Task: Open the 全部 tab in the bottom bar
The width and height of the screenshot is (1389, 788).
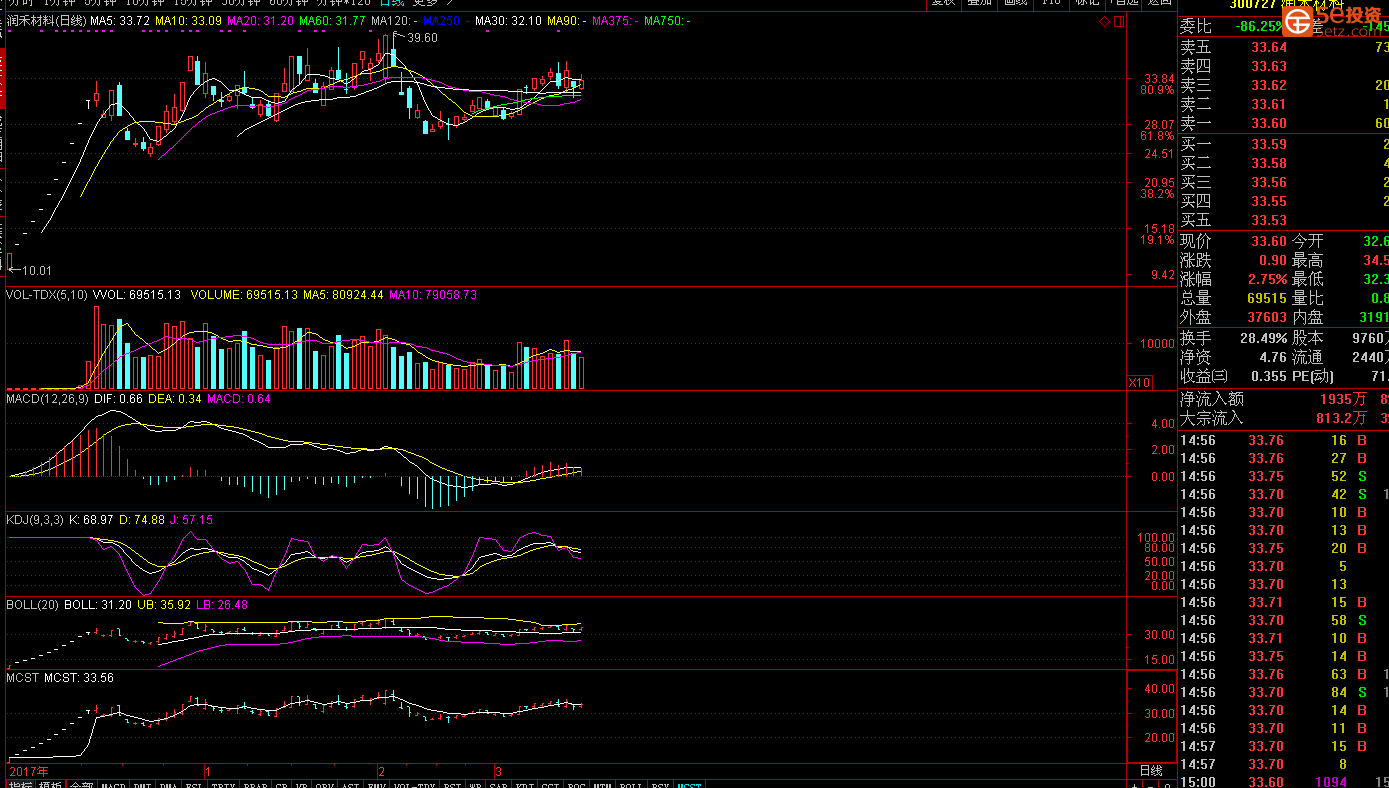Action: pyautogui.click(x=82, y=786)
